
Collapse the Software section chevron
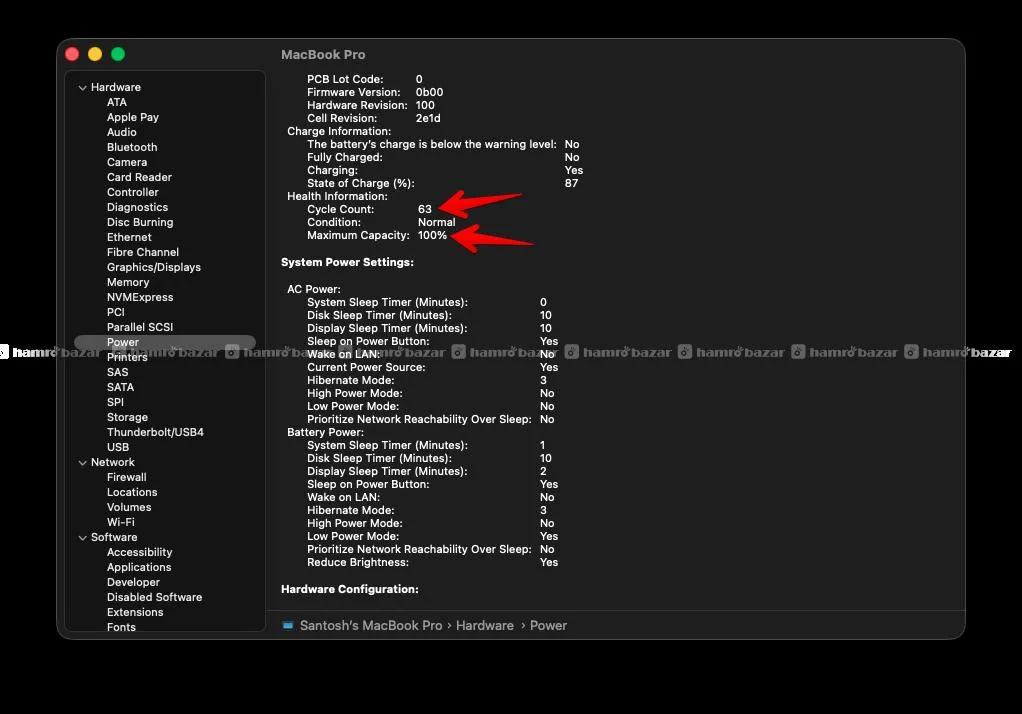(83, 538)
